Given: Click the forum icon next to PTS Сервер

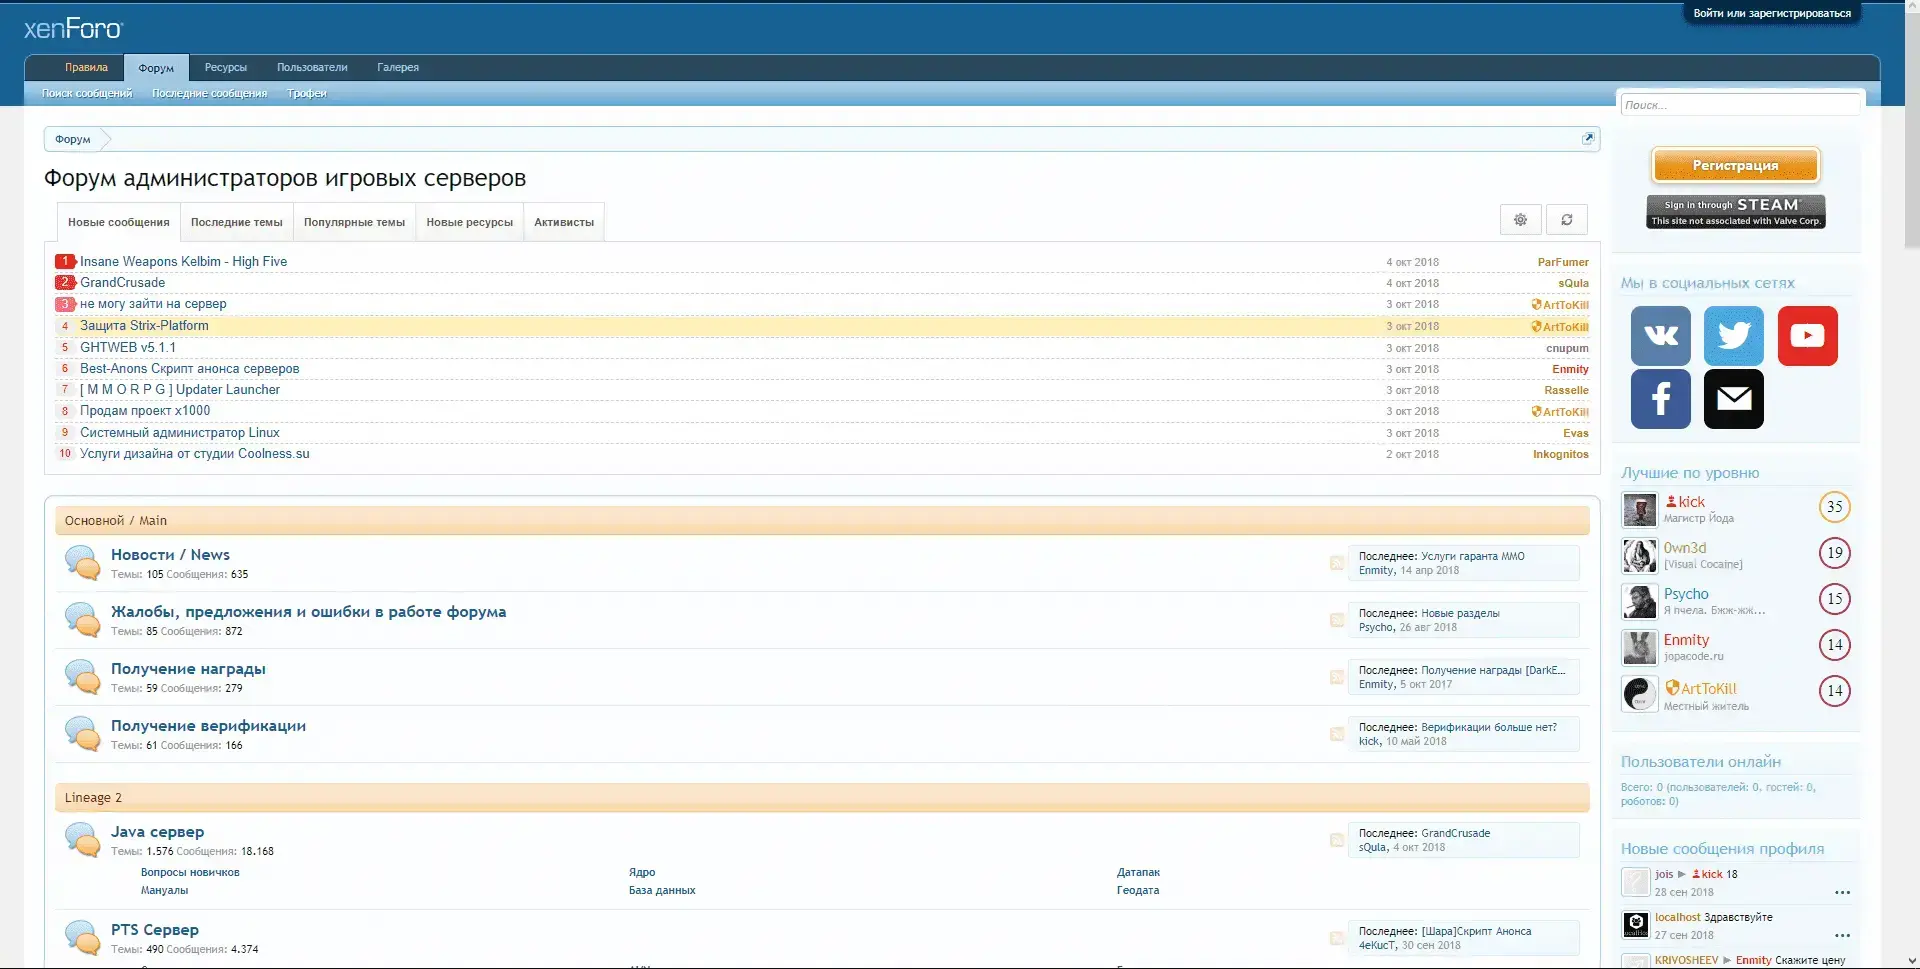Looking at the screenshot, I should pos(82,938).
